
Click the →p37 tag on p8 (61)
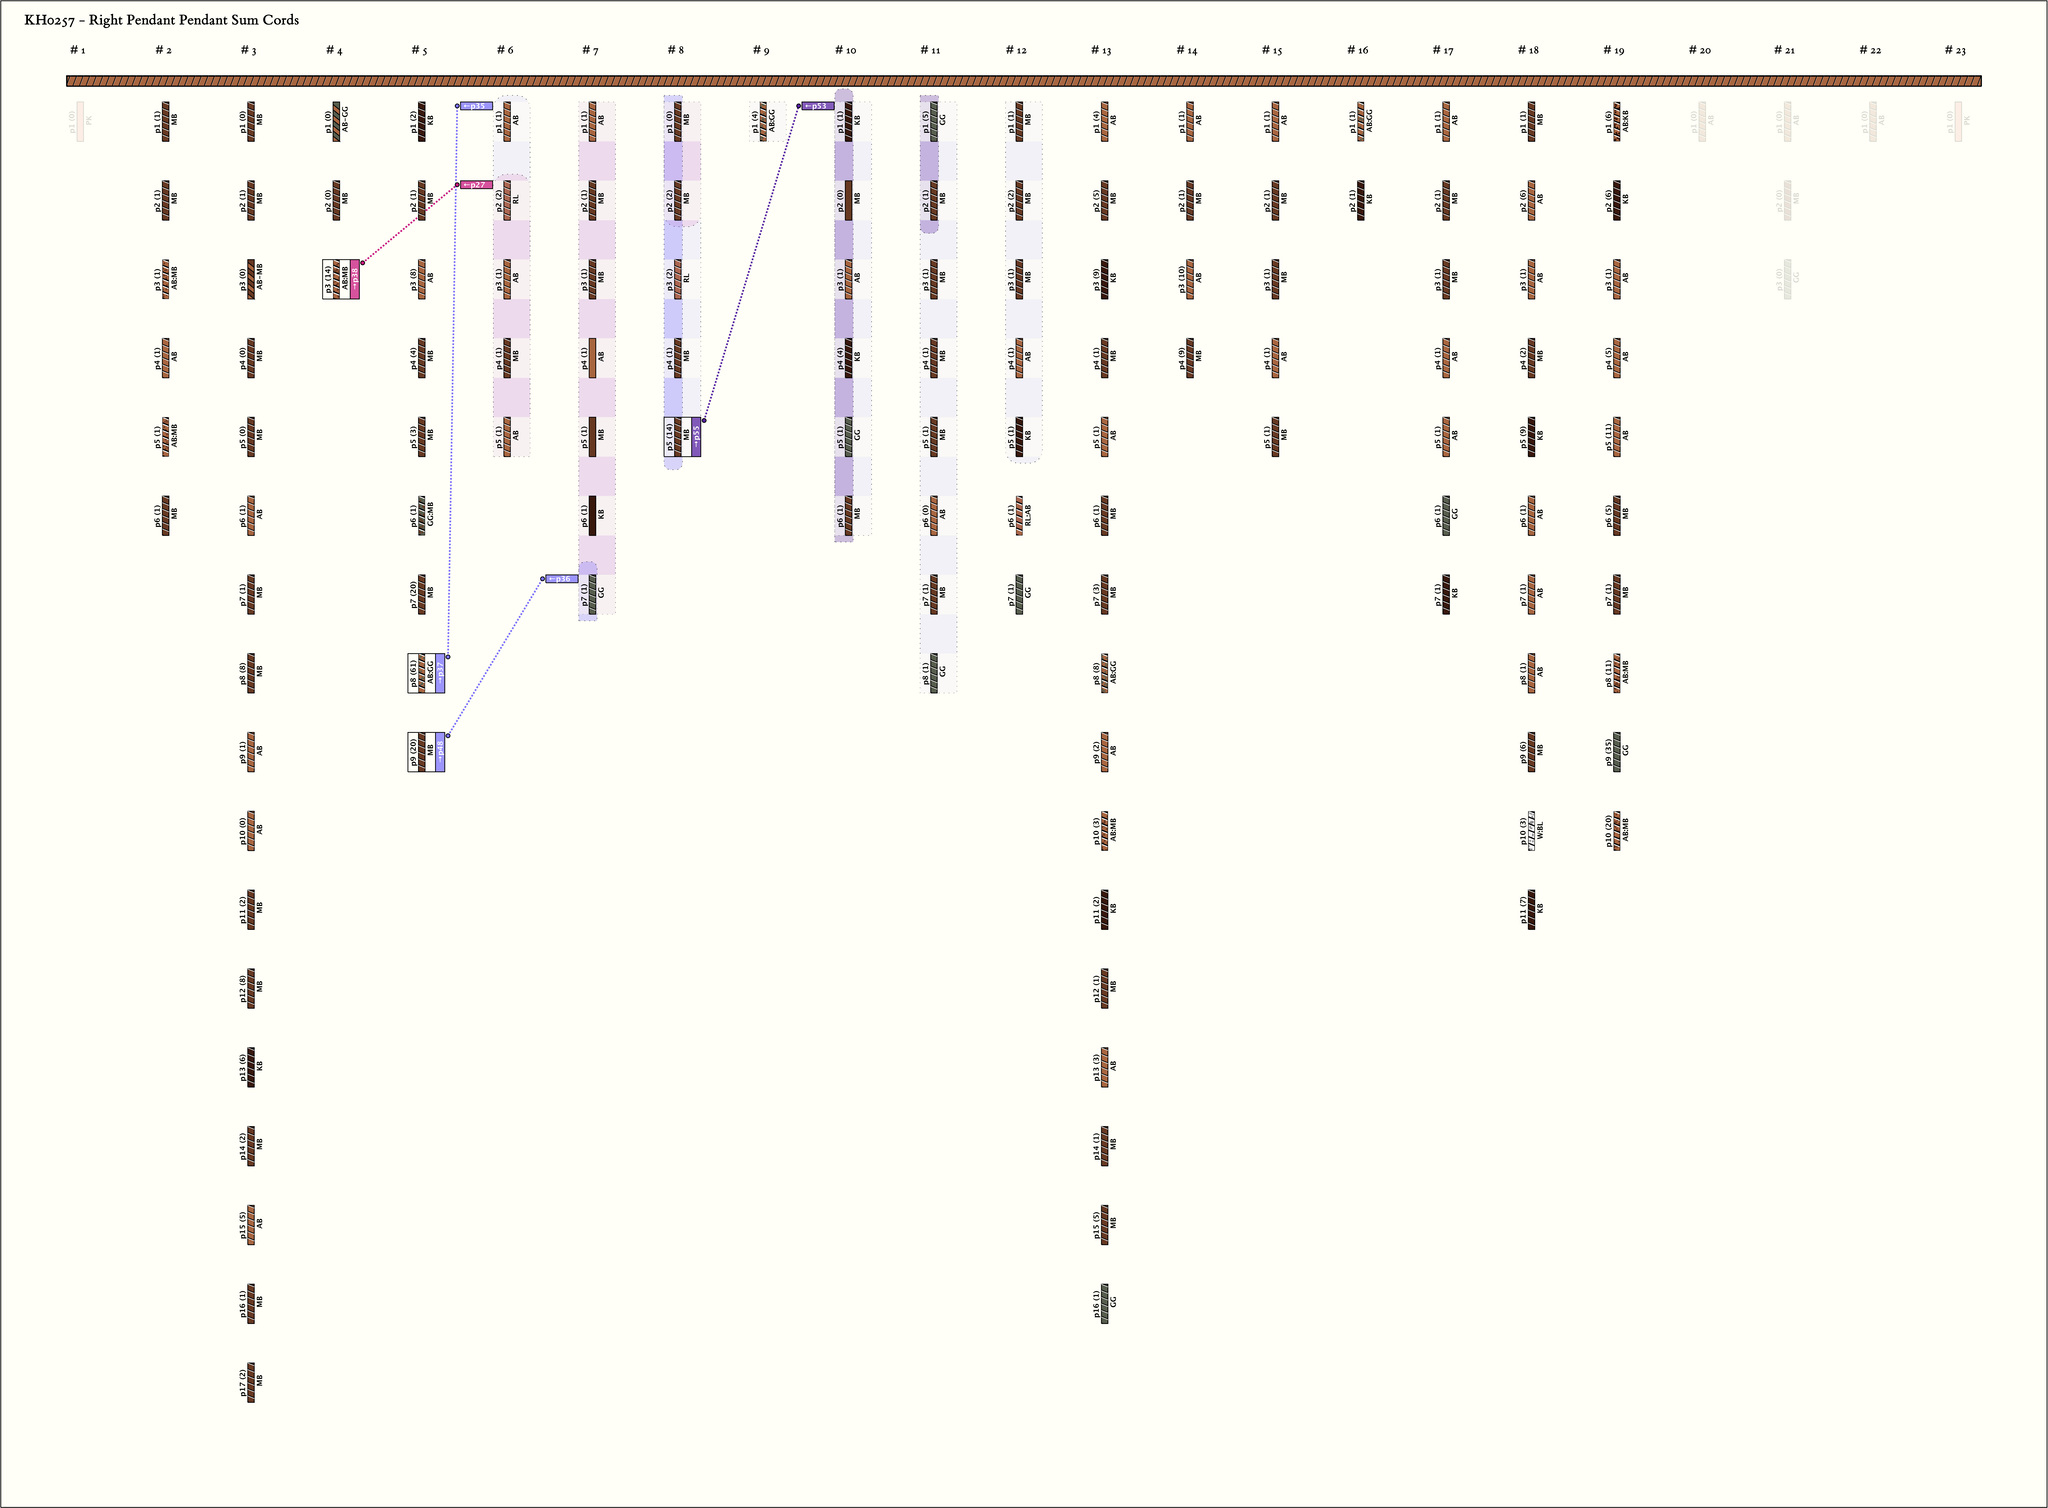point(440,673)
